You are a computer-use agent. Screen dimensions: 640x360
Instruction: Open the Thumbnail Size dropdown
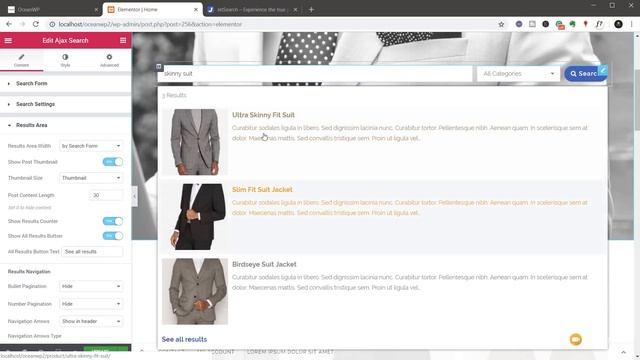[91, 178]
